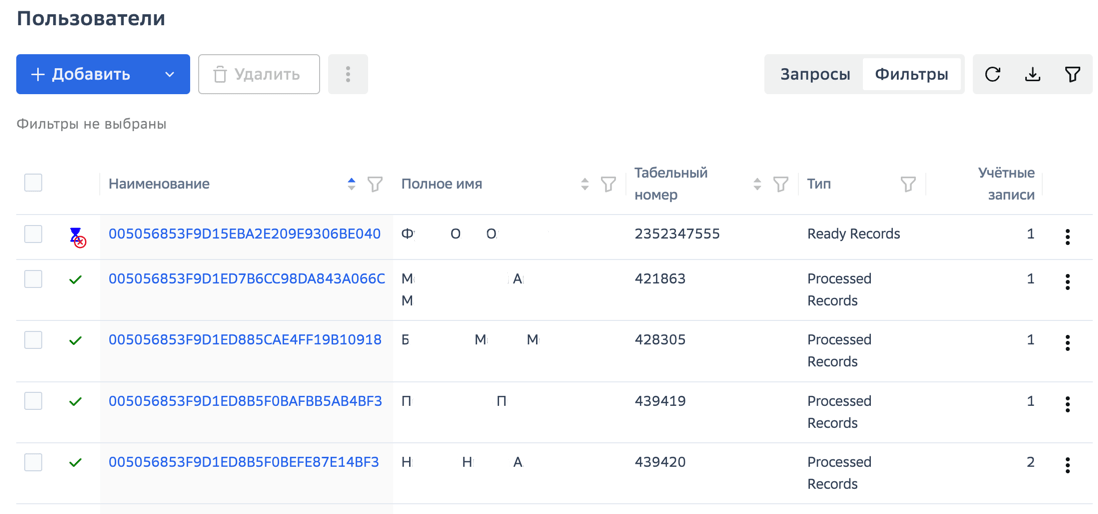Click personnel number 421863
This screenshot has height=514, width=1098.
click(x=660, y=279)
